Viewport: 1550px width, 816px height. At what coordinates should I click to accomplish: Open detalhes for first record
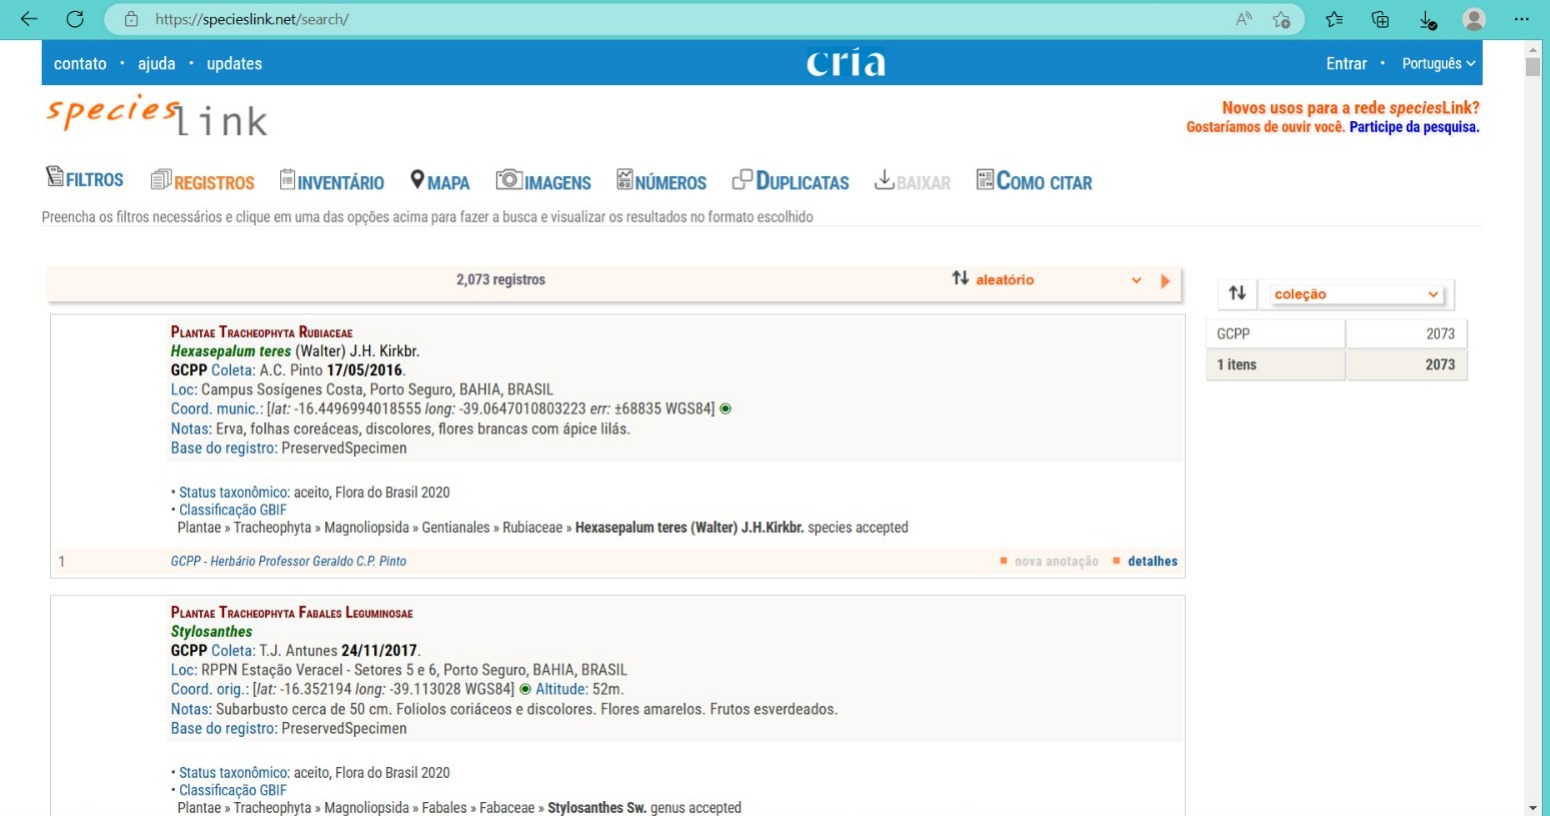coord(1152,561)
